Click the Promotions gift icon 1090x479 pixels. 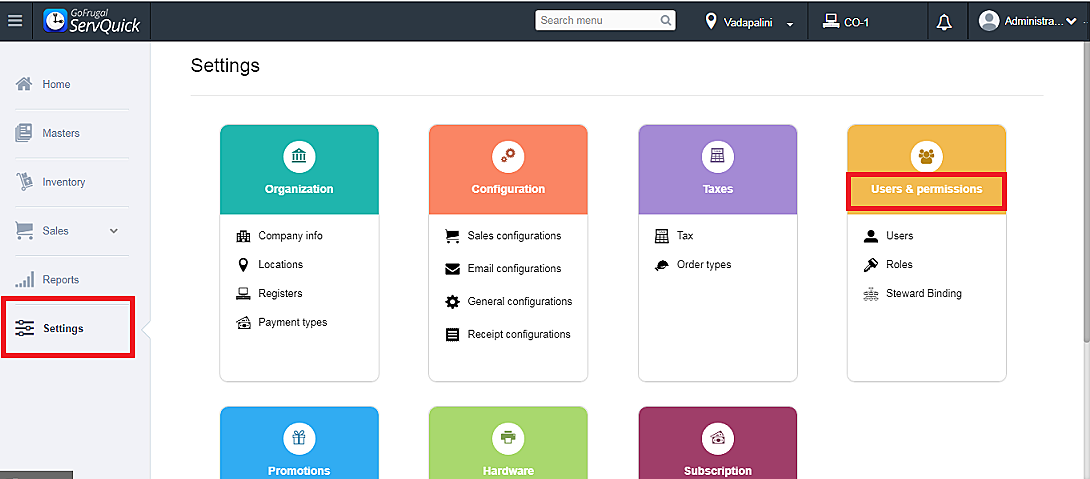click(x=299, y=438)
